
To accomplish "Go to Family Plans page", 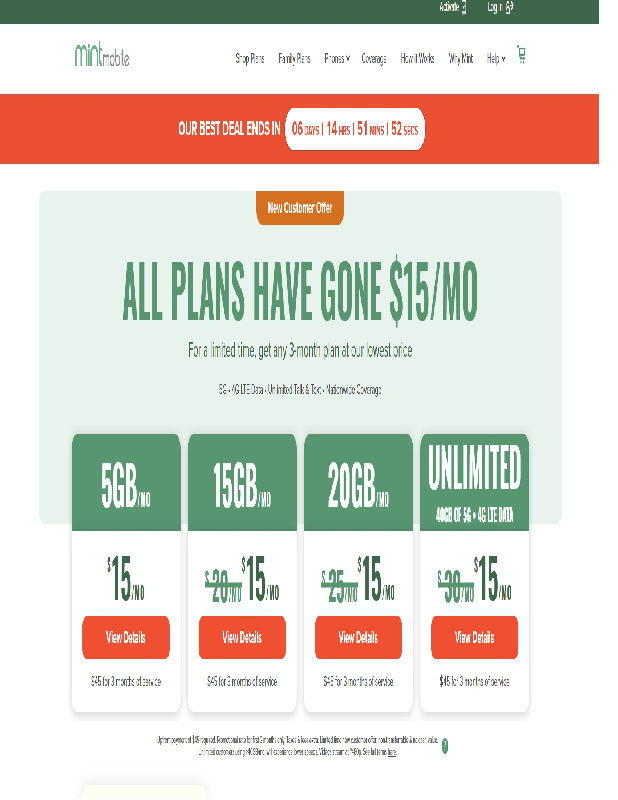I will click(294, 59).
